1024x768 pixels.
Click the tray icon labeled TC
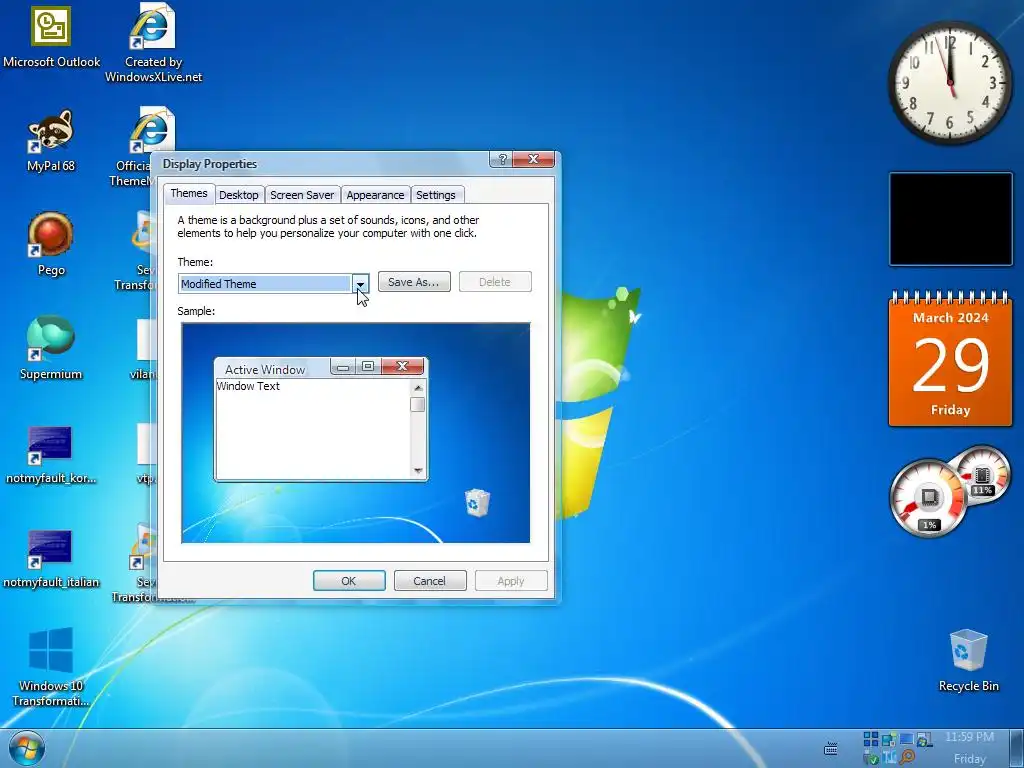pos(889,758)
